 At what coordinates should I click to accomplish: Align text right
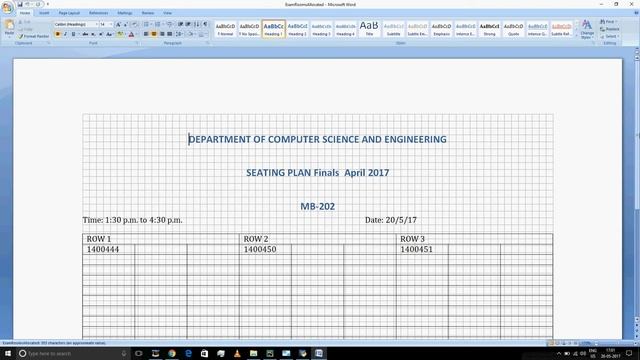[x=162, y=34]
